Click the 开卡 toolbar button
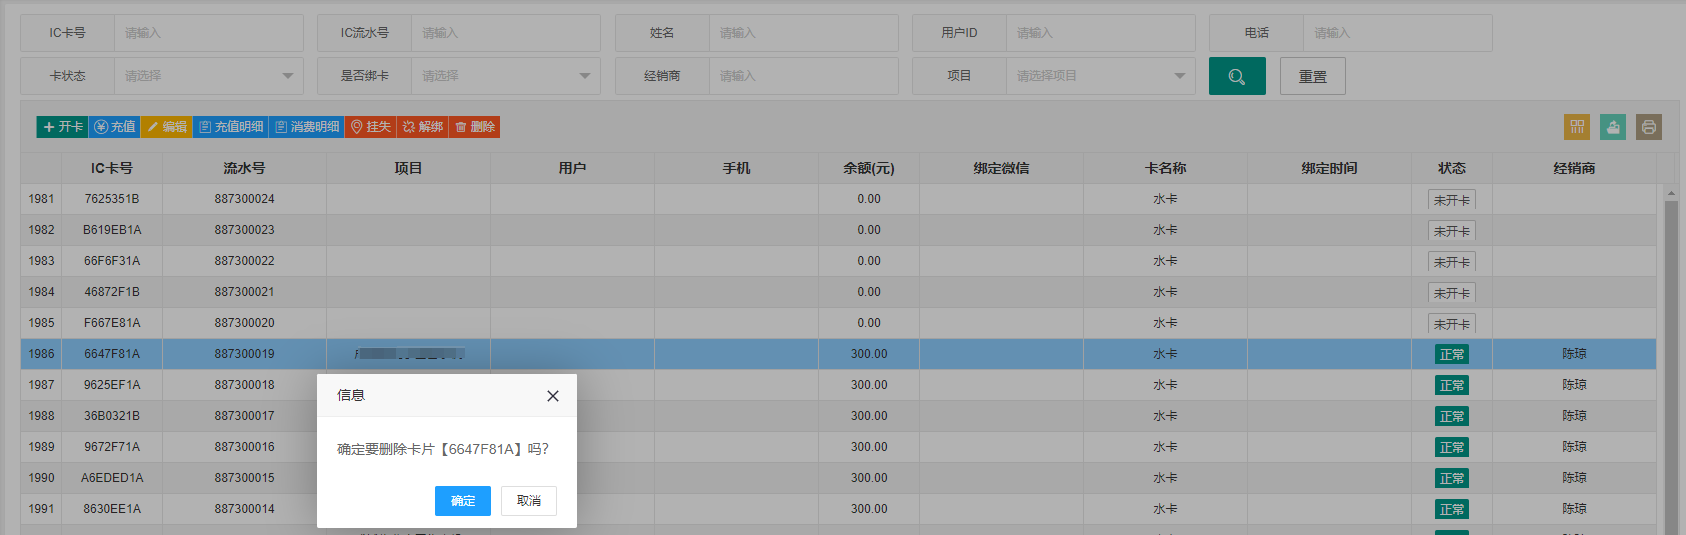Screen dimensions: 1686x535 pos(63,127)
